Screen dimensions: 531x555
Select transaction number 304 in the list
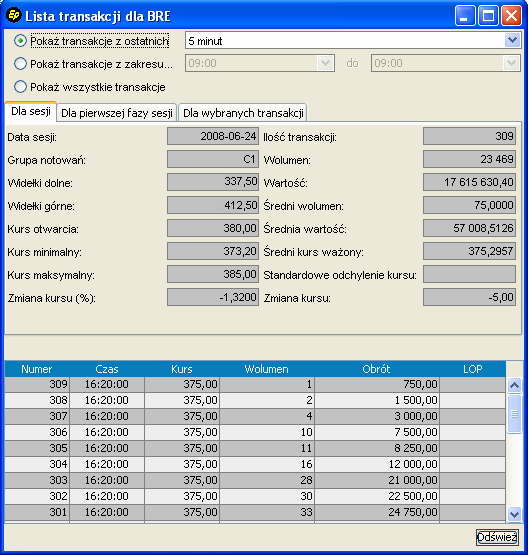(255, 464)
